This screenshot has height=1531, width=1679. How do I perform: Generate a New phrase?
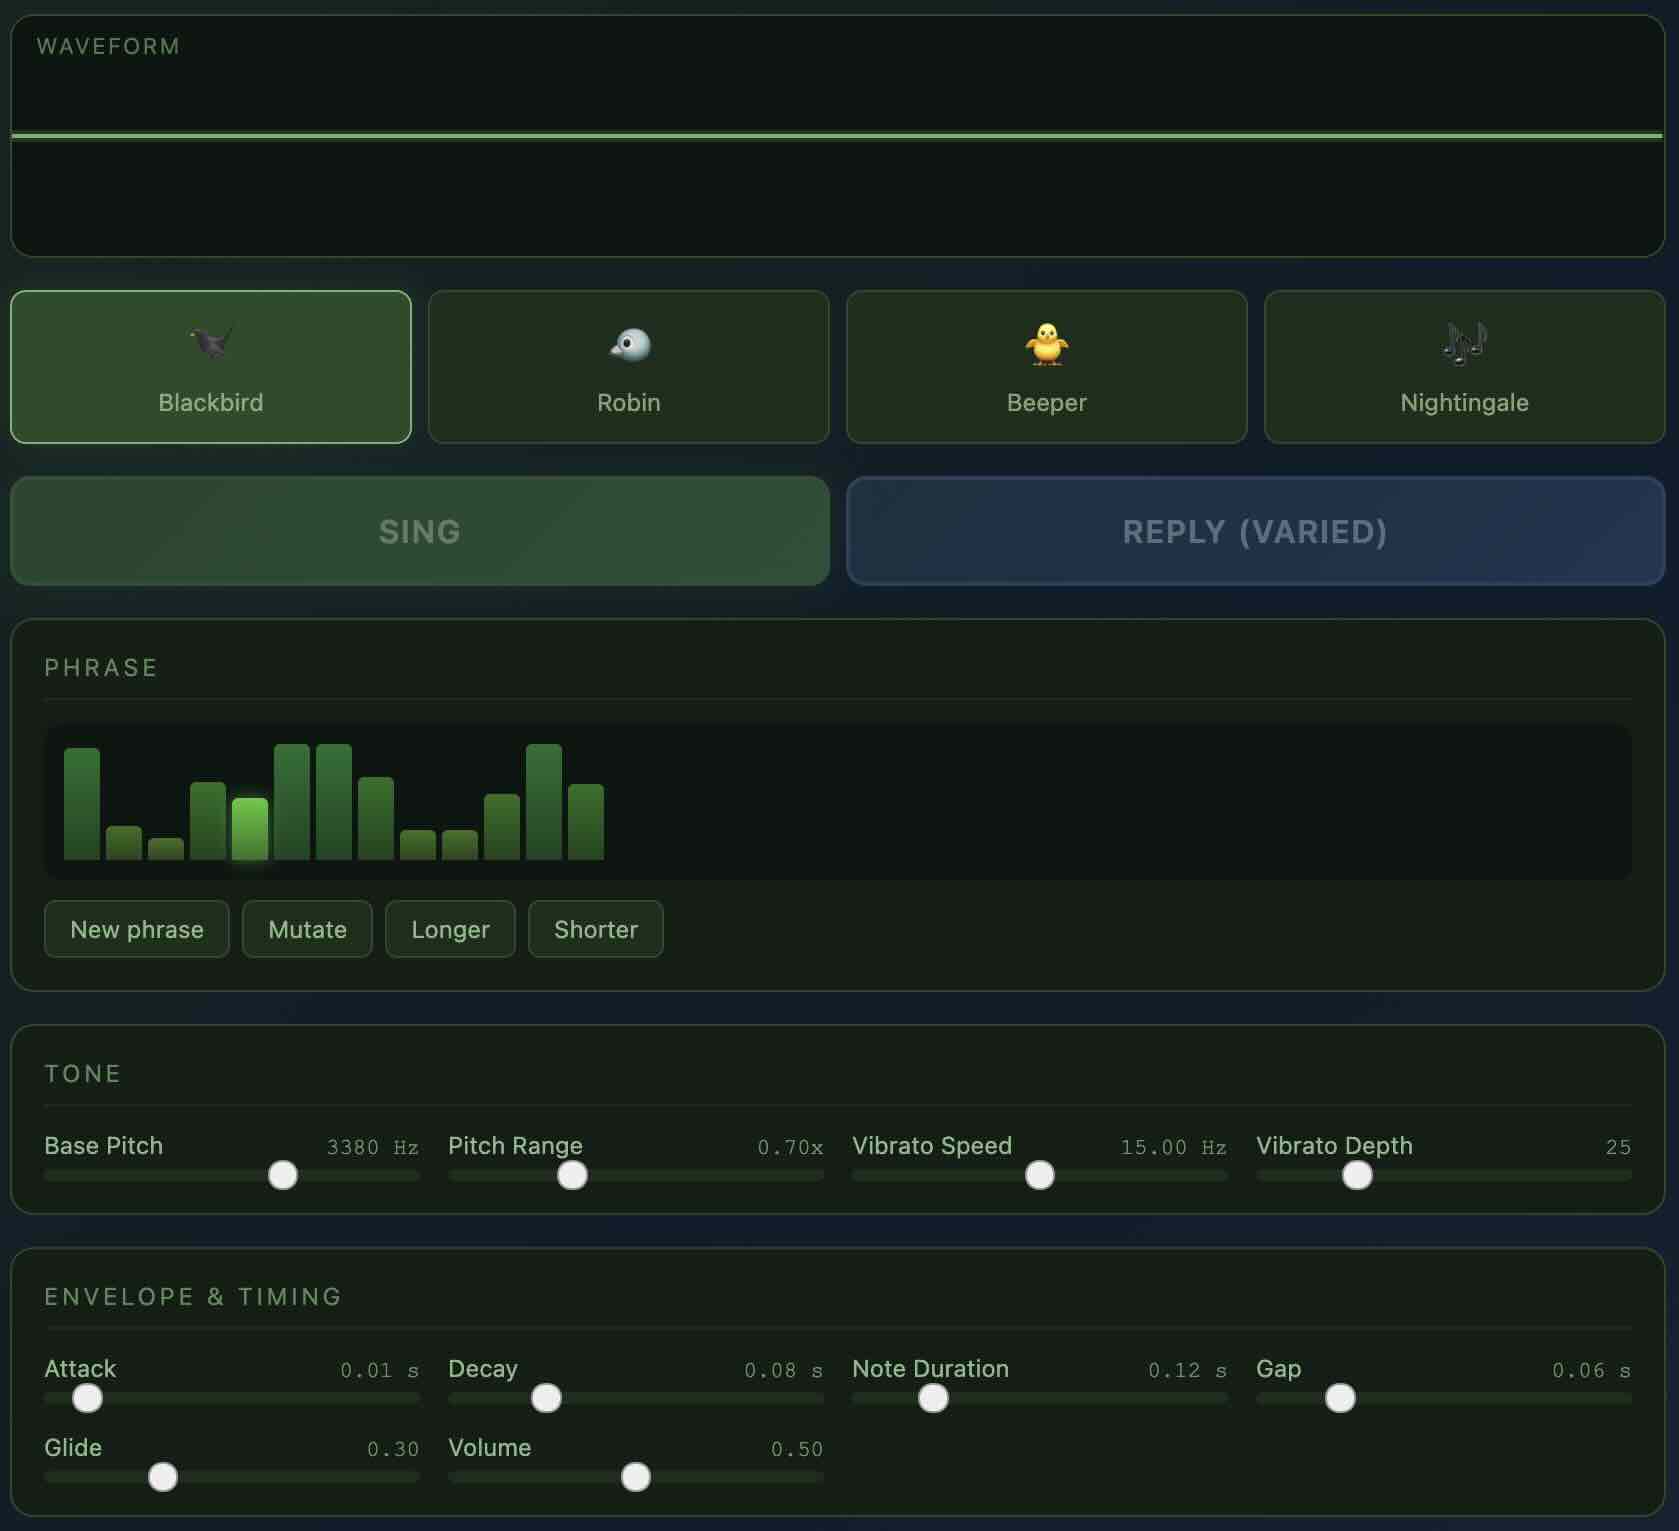[x=136, y=929]
